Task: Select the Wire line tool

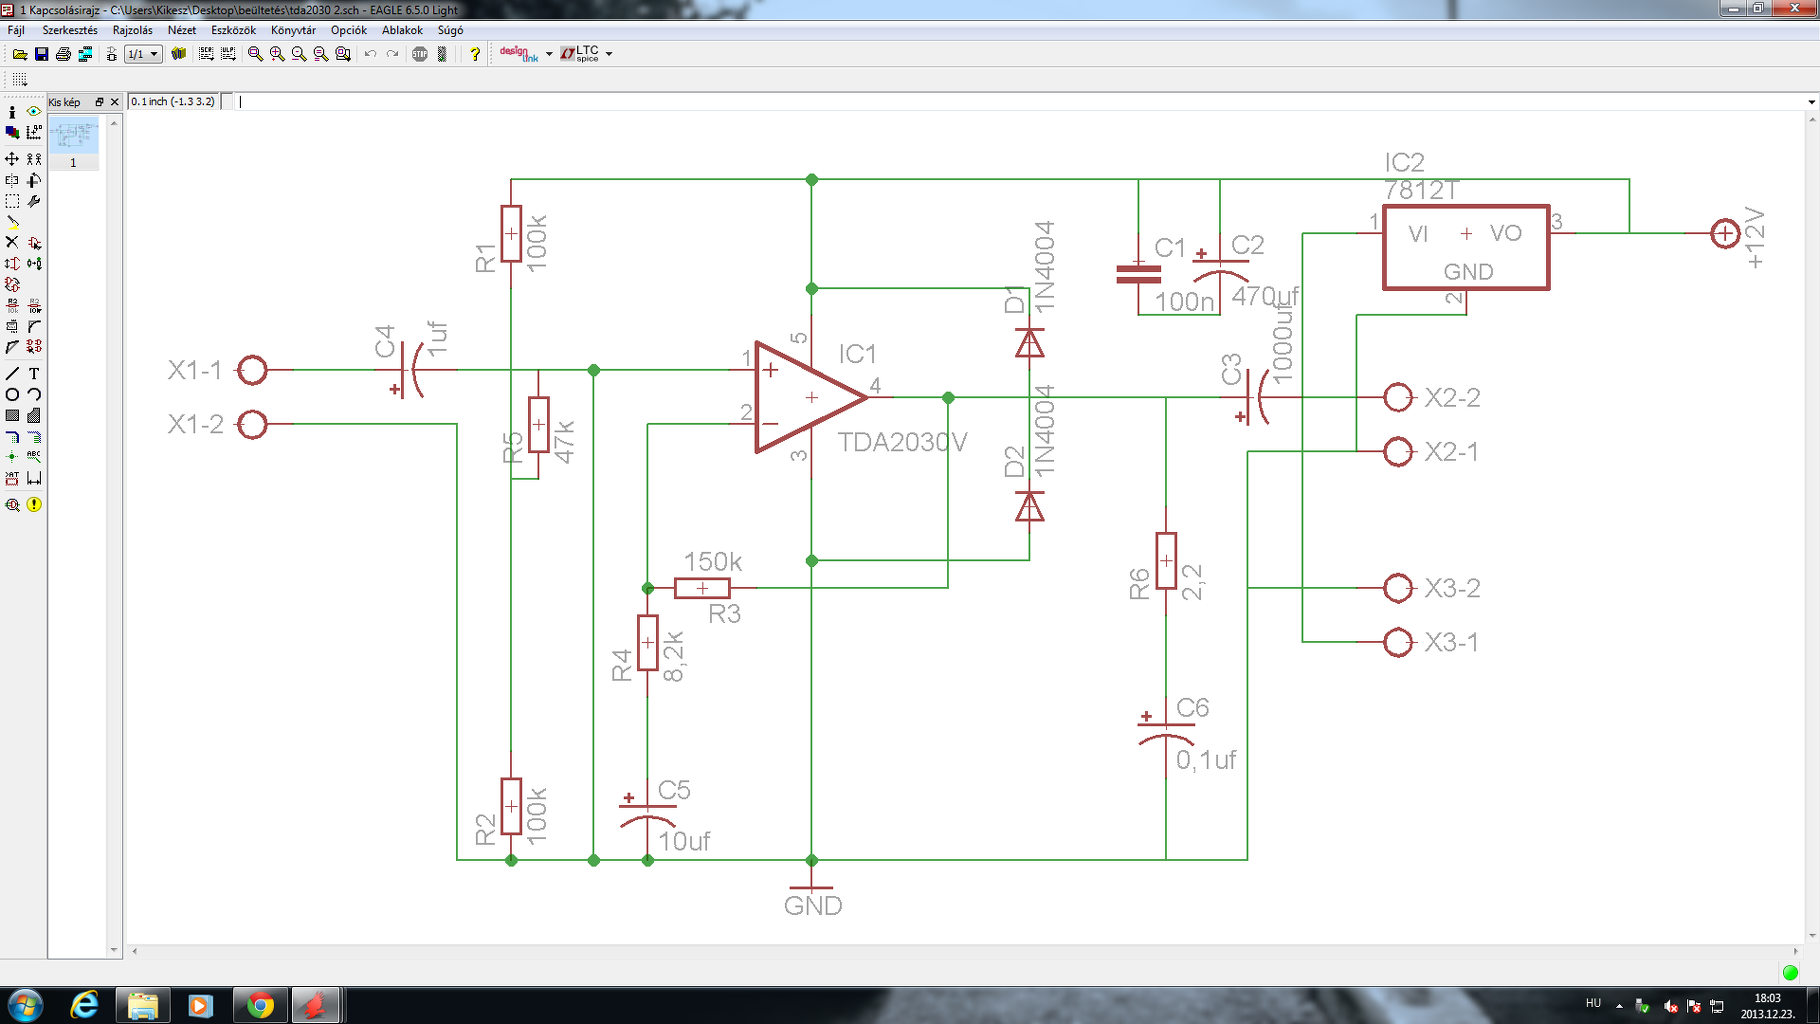Action: click(x=12, y=374)
